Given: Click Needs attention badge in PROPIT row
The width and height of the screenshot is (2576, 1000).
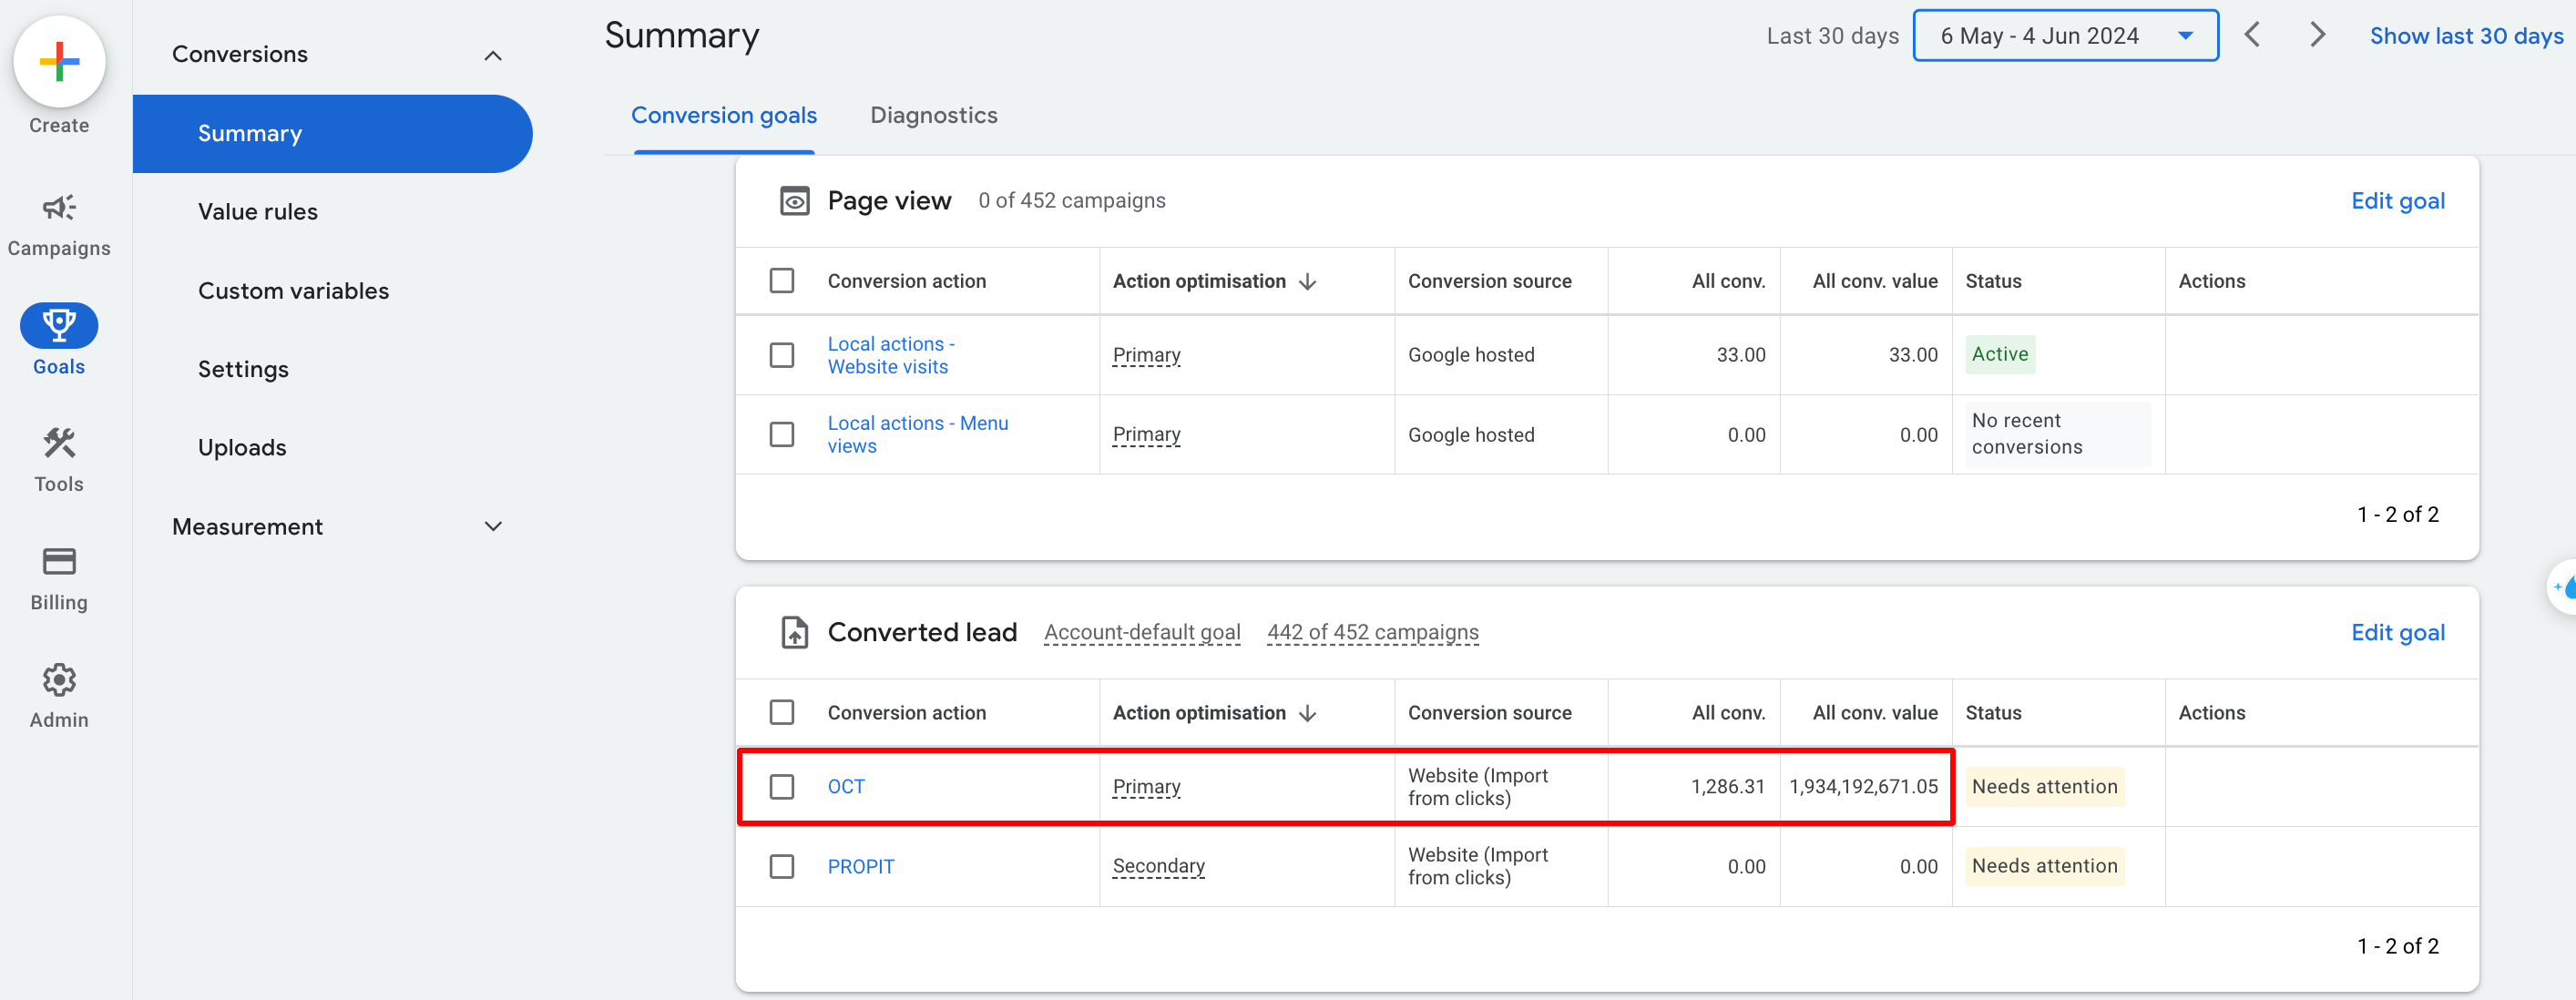Looking at the screenshot, I should pyautogui.click(x=2044, y=867).
